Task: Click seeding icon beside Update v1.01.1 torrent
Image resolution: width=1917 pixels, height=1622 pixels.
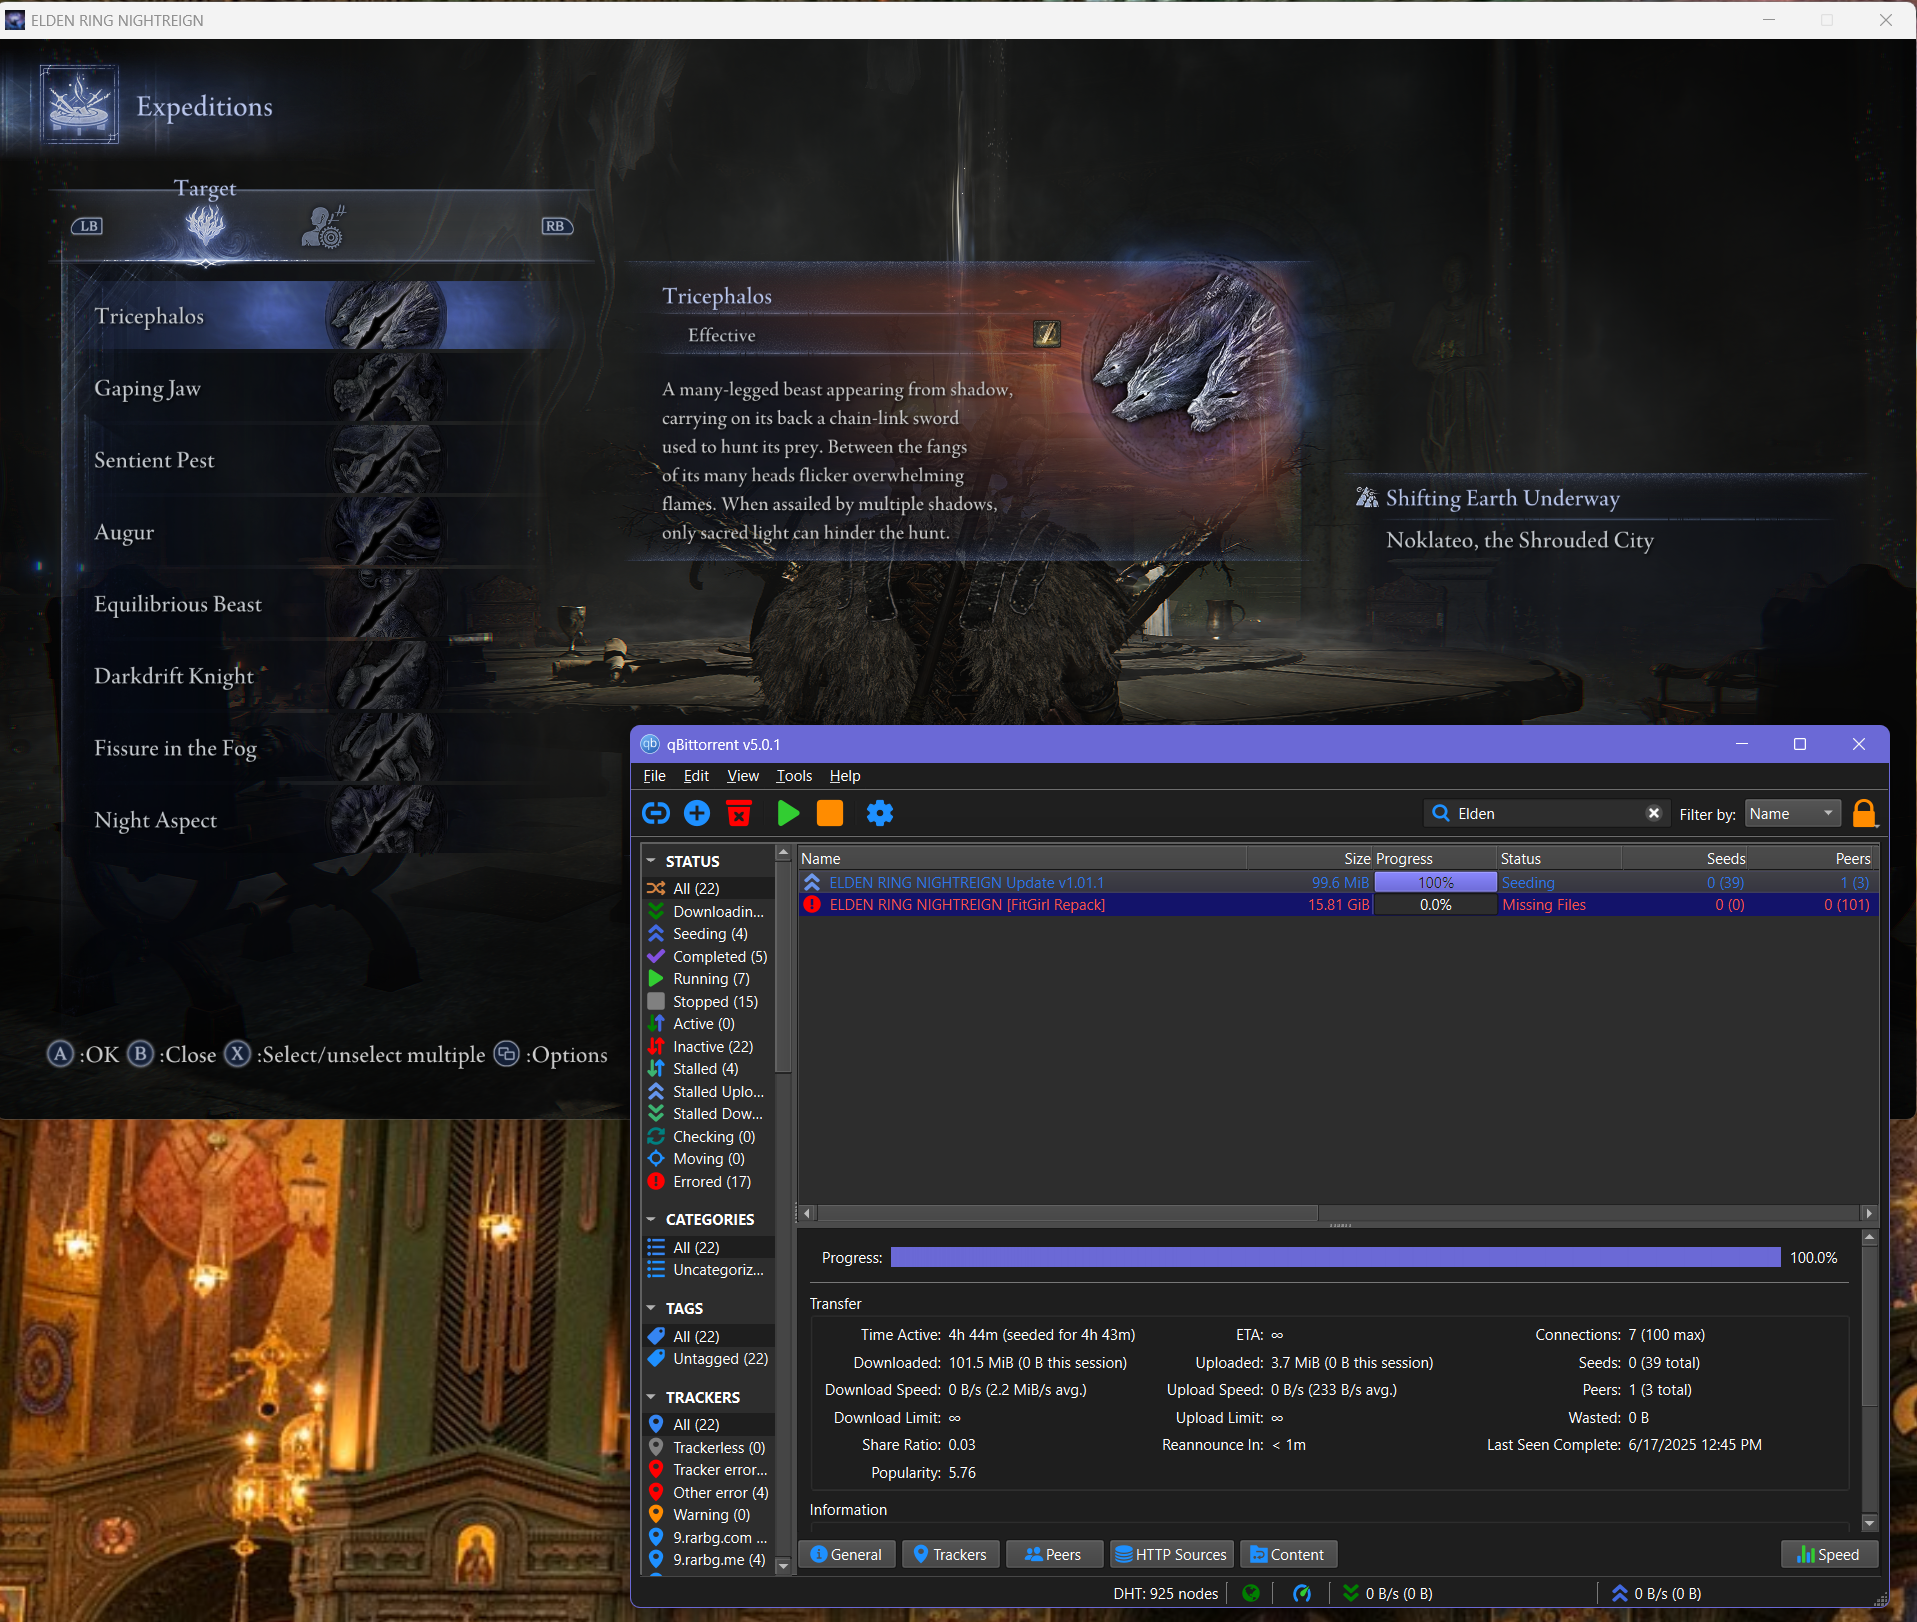Action: (812, 882)
